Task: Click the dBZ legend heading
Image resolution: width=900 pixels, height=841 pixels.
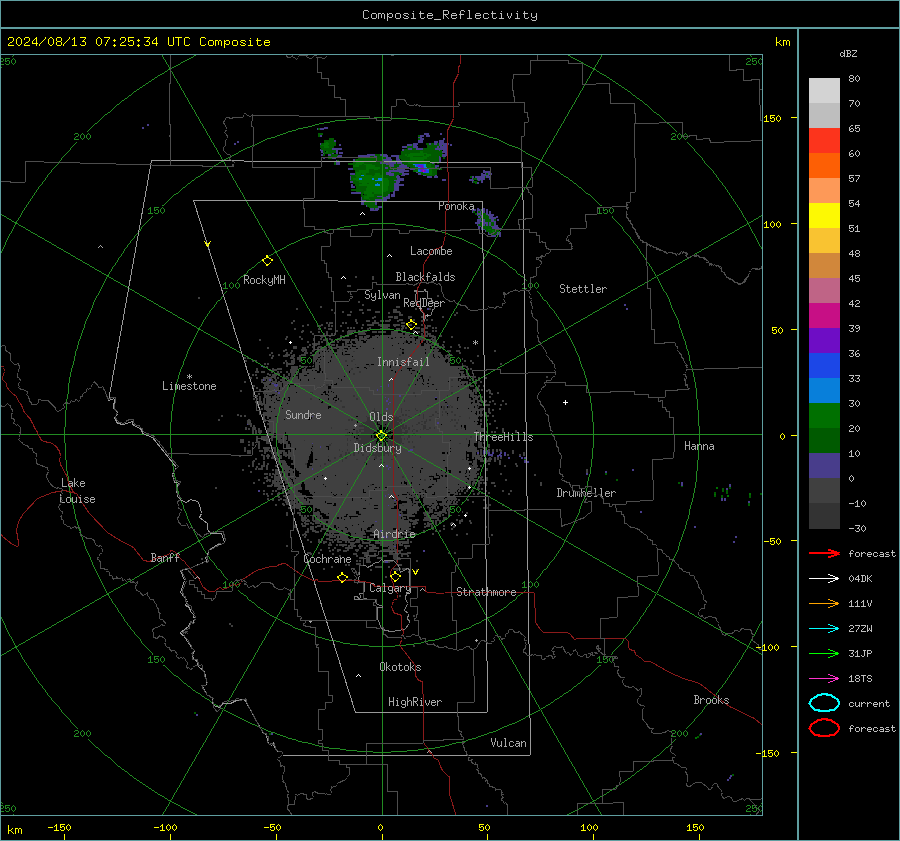Action: pos(848,54)
